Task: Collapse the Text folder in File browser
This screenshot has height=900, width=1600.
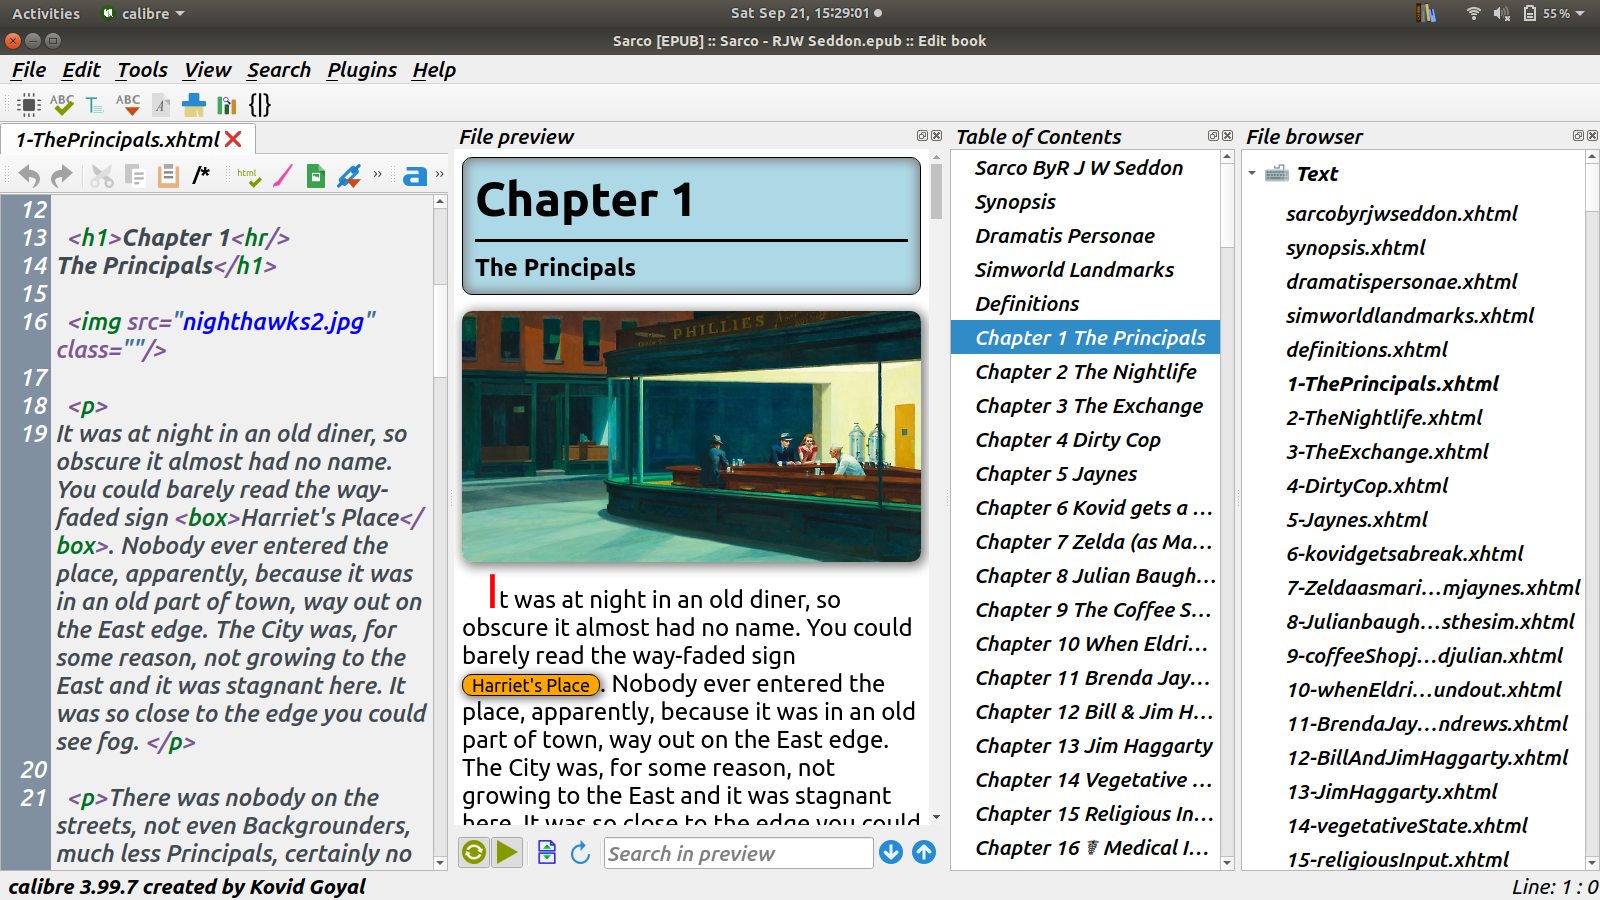Action: pyautogui.click(x=1252, y=174)
